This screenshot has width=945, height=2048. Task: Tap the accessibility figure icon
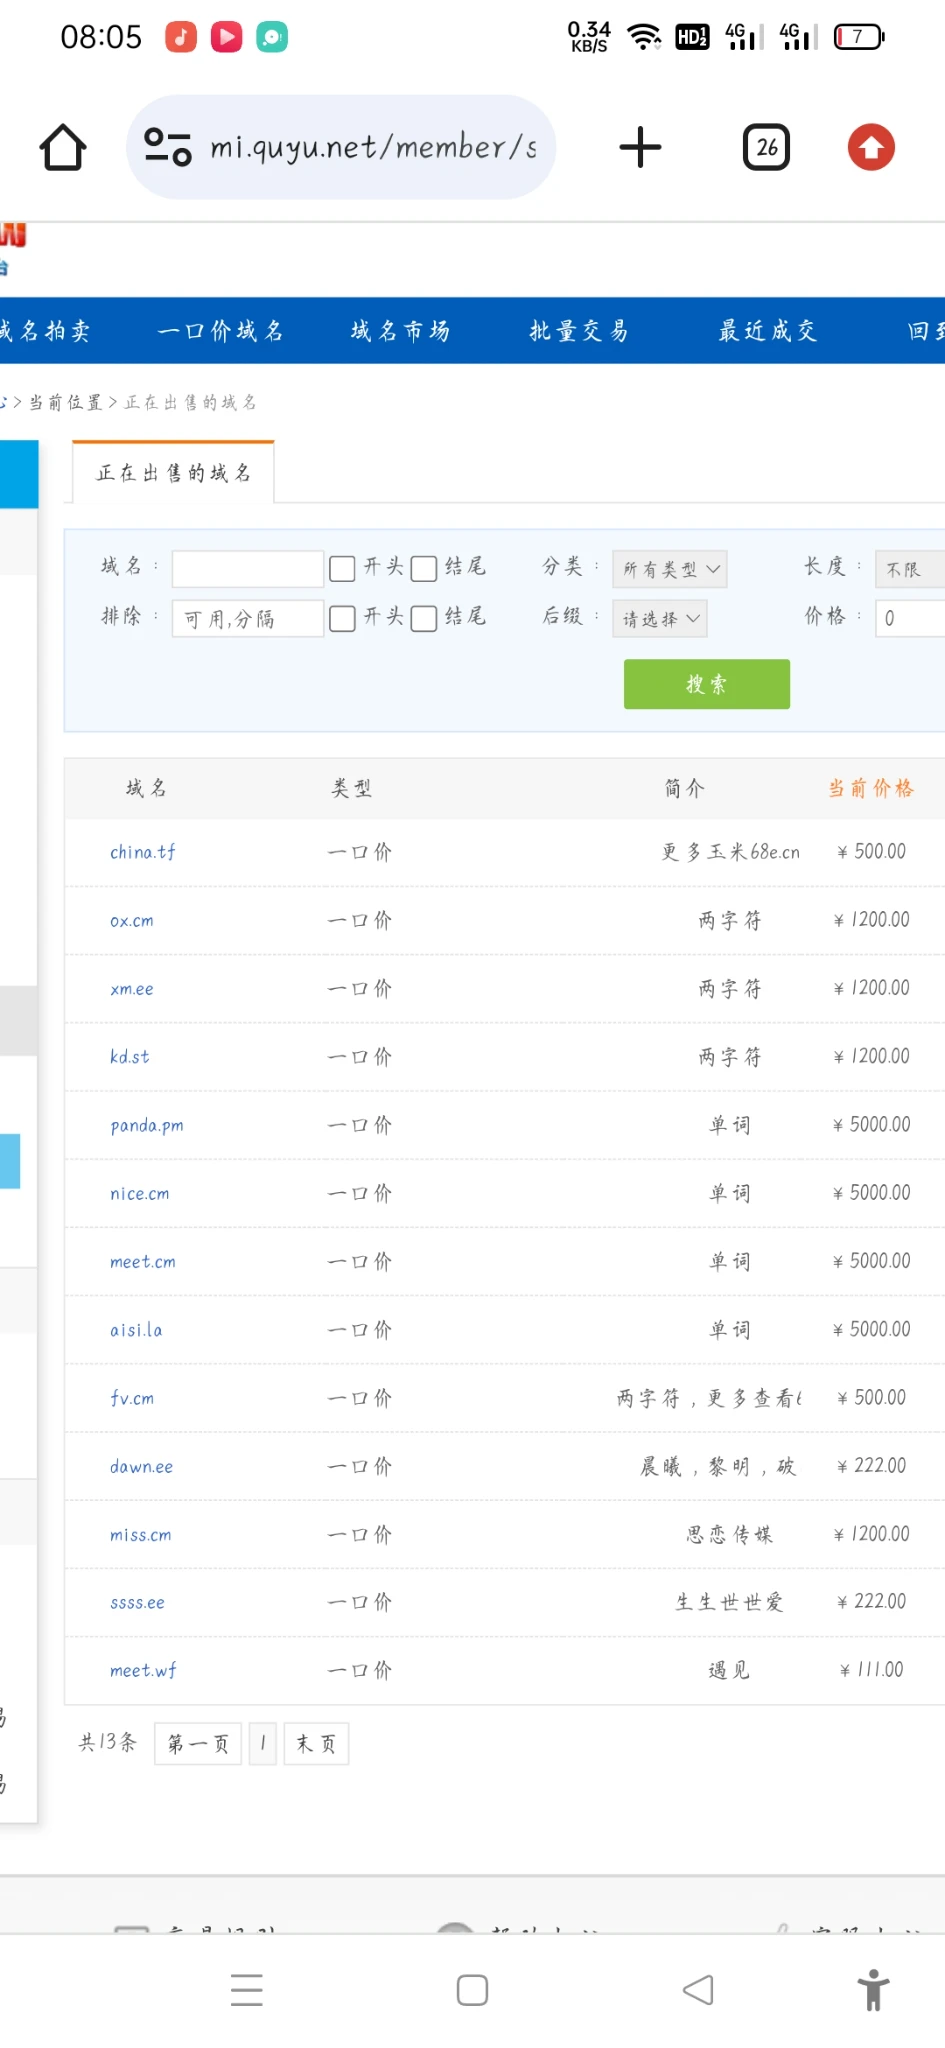pyautogui.click(x=873, y=1990)
